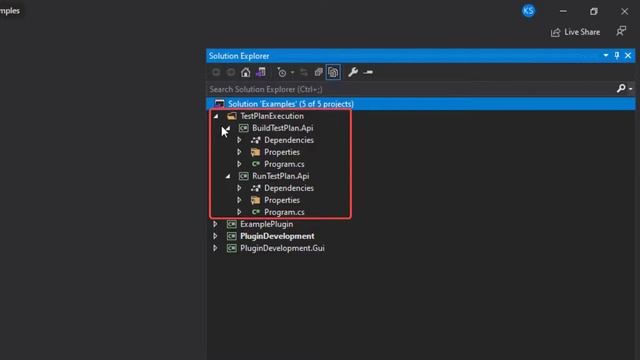Open the KS account profile badge

click(529, 11)
